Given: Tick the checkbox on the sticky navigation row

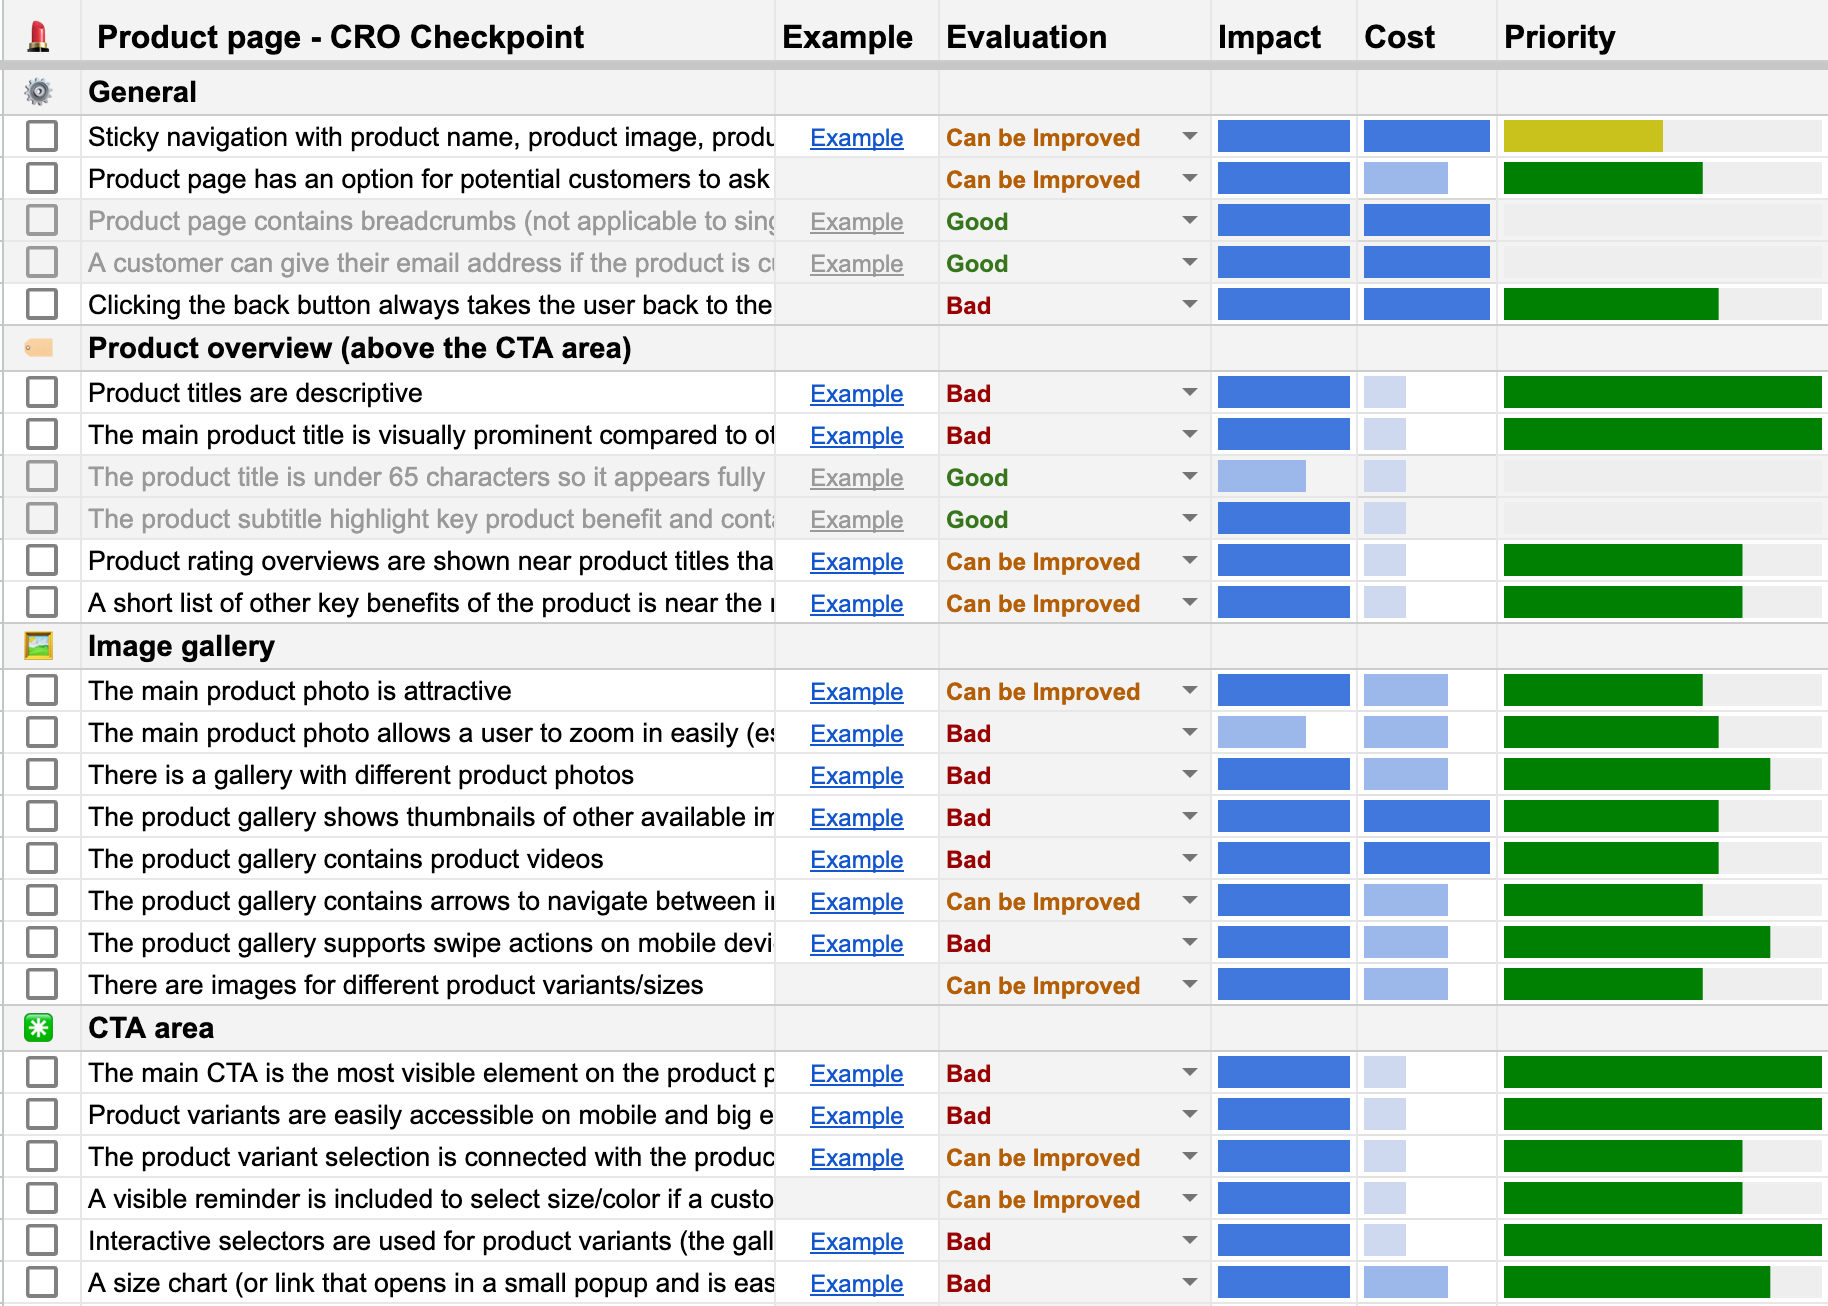Looking at the screenshot, I should point(41,136).
